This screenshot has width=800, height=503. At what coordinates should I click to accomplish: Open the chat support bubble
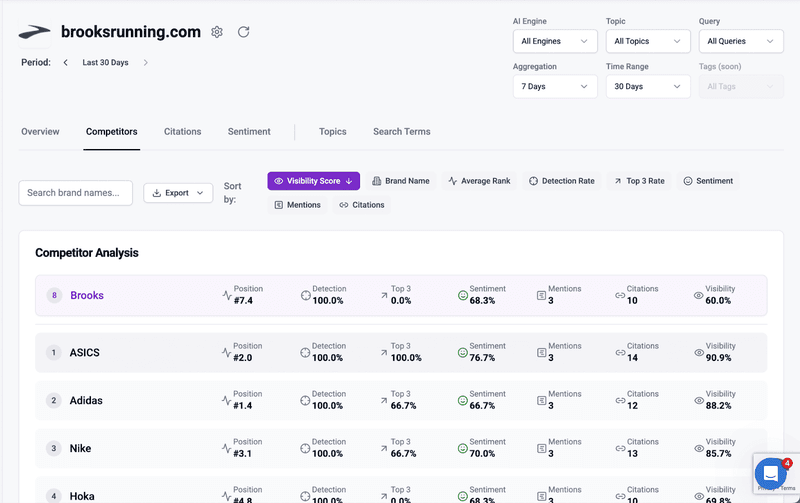[x=771, y=473]
